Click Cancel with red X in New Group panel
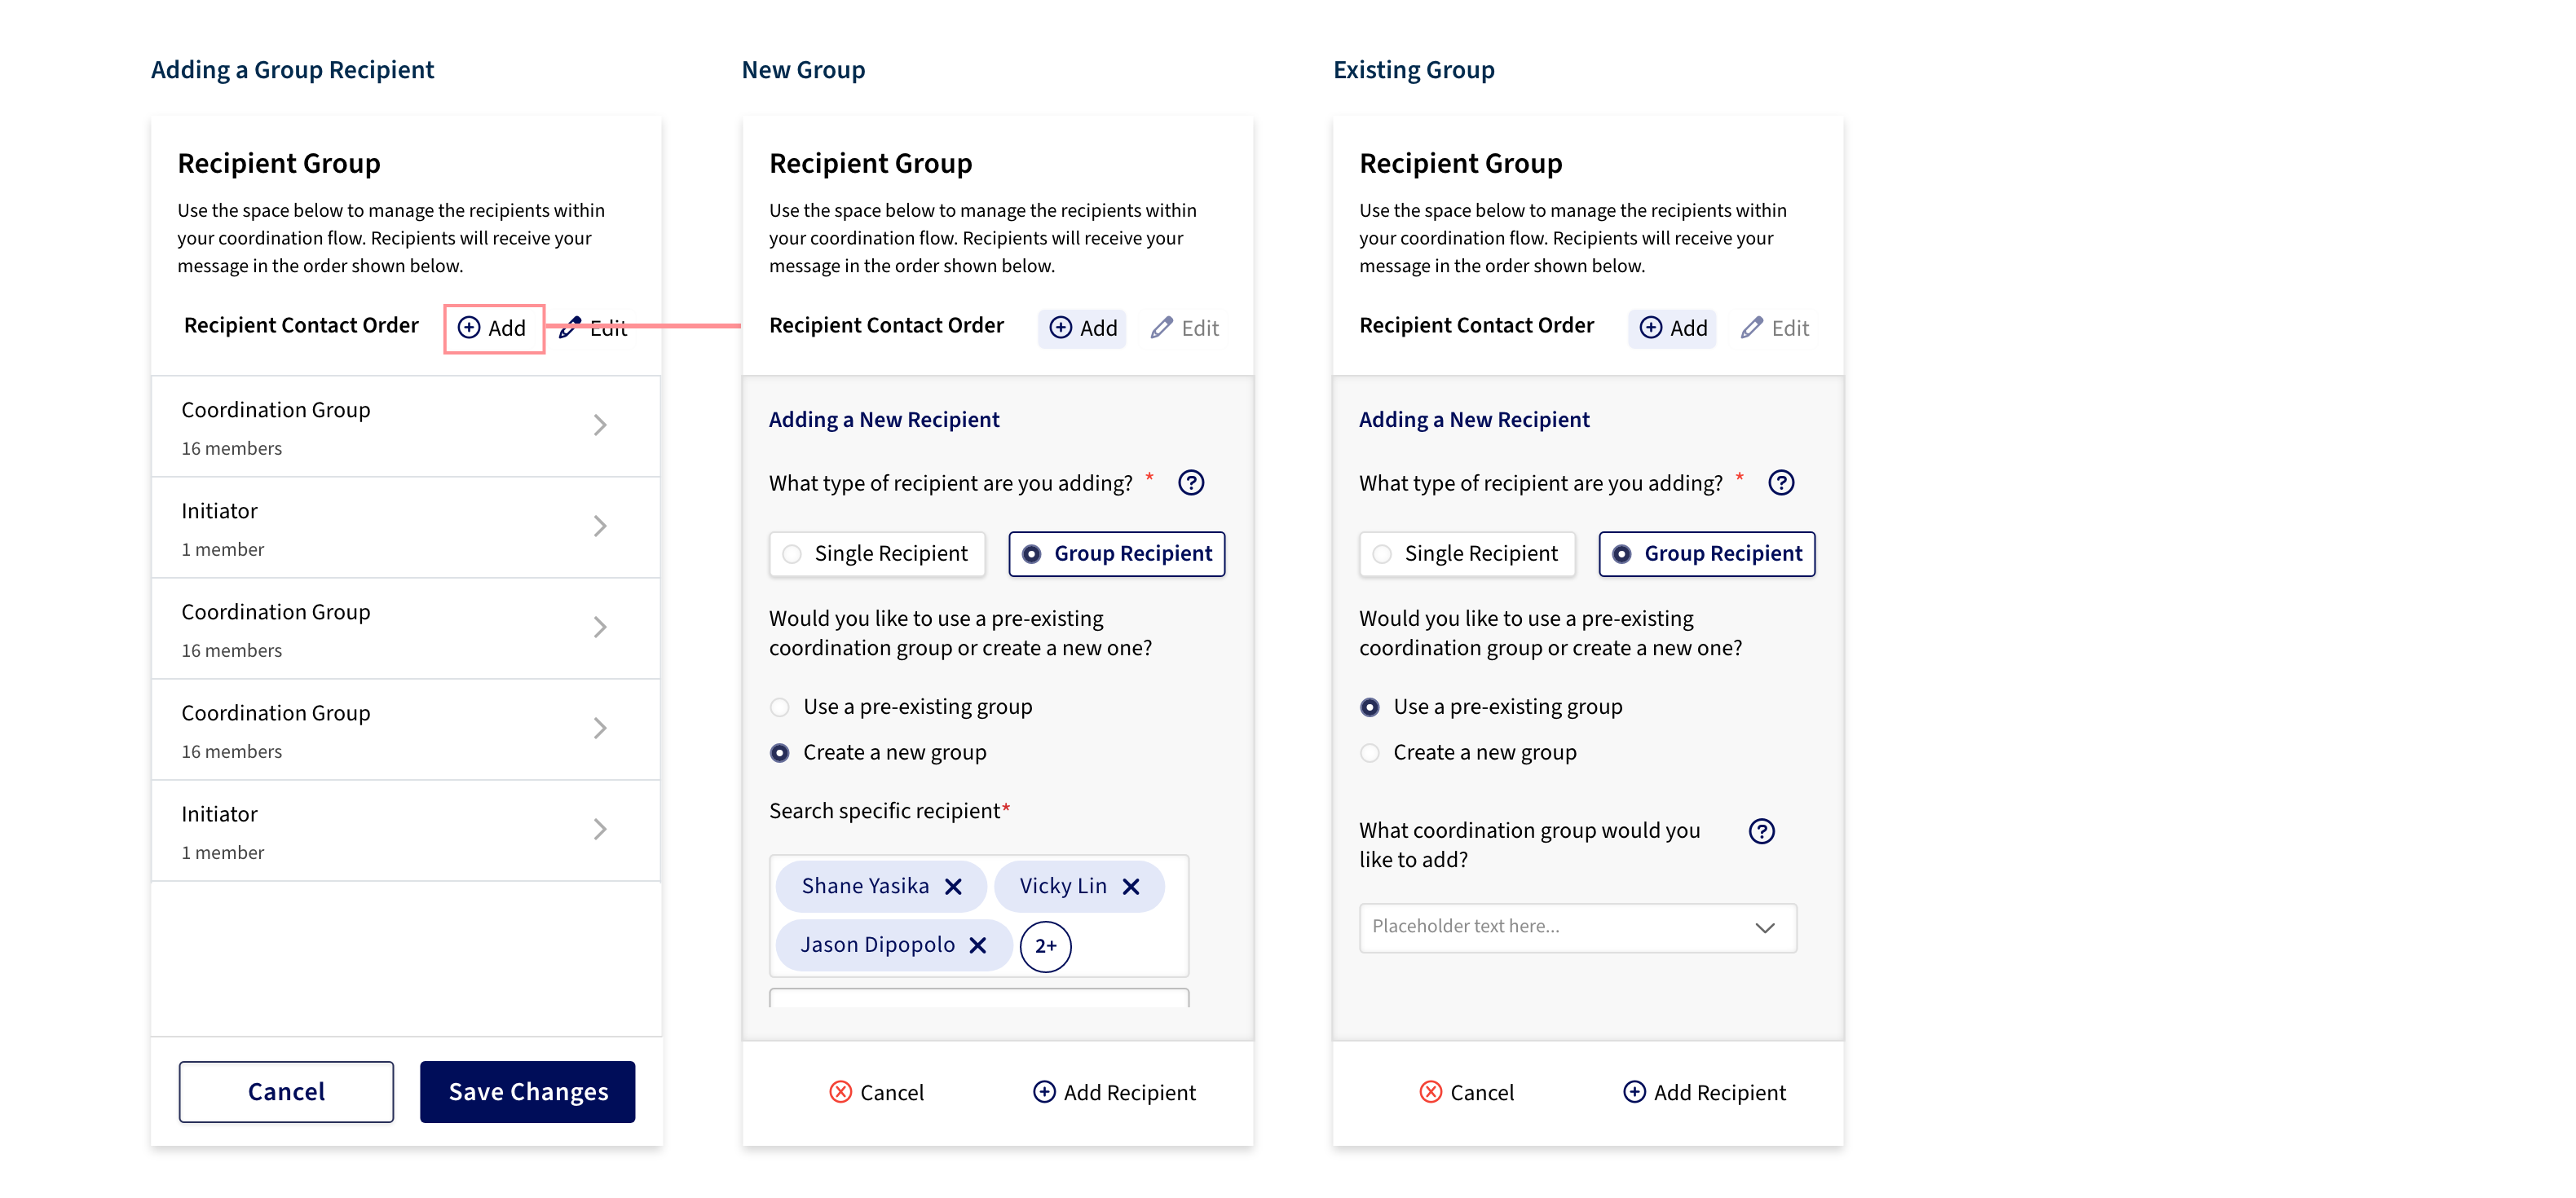2576x1198 pixels. [877, 1092]
